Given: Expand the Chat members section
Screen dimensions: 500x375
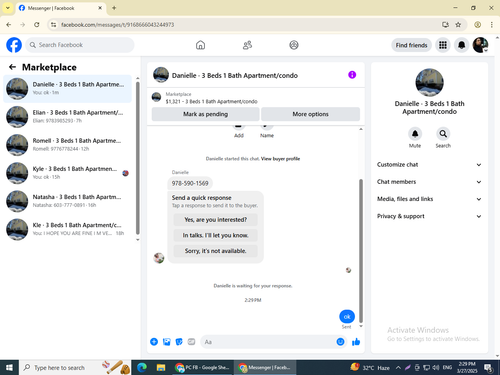Looking at the screenshot, I should pos(429,182).
